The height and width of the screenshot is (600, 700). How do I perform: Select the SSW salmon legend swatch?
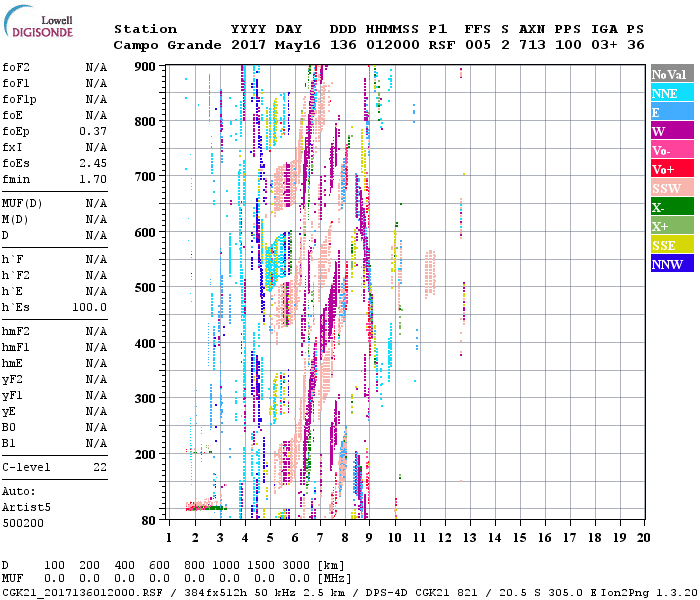672,188
